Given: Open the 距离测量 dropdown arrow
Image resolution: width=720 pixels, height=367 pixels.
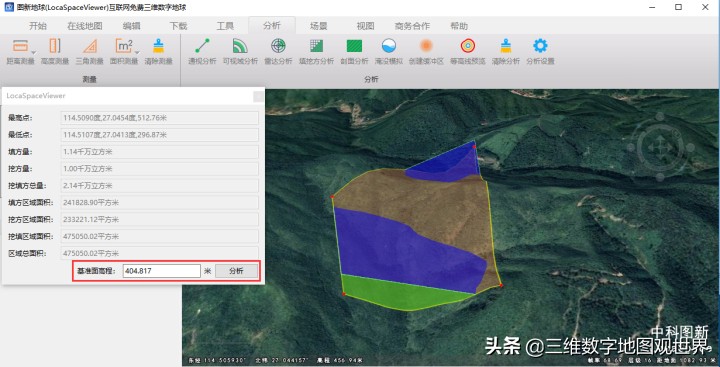Looking at the screenshot, I should [34, 52].
